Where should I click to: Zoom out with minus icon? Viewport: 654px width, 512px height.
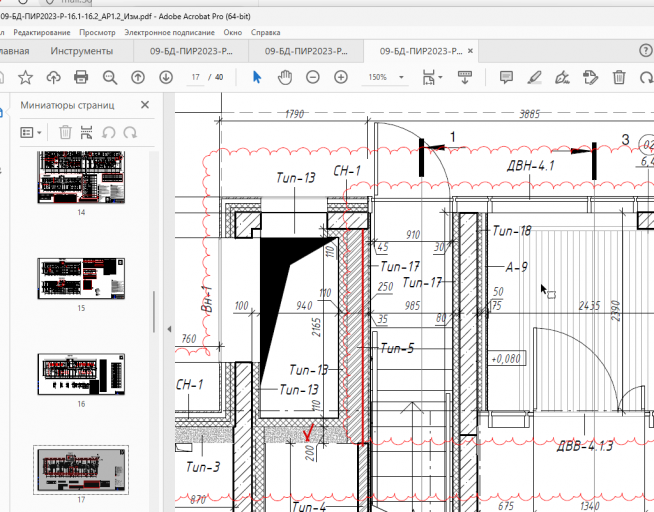[x=313, y=78]
